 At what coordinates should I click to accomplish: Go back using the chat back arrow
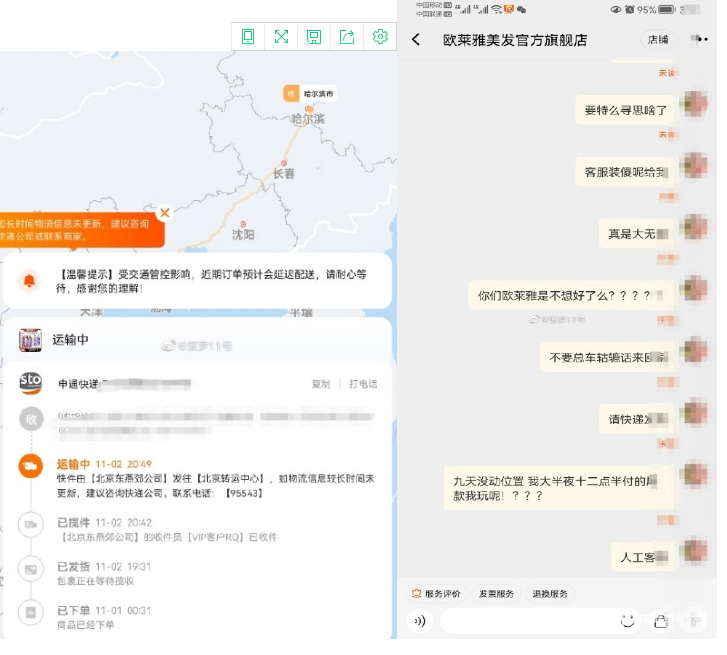pyautogui.click(x=416, y=40)
